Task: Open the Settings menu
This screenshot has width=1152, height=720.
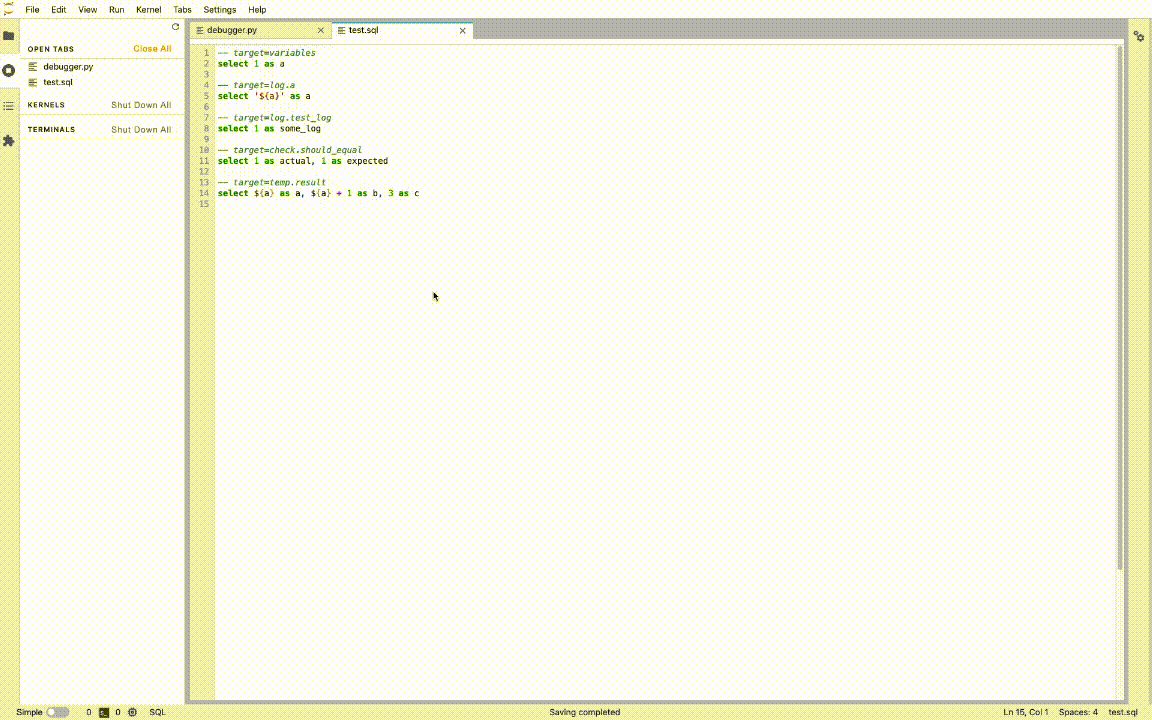Action: 219,9
